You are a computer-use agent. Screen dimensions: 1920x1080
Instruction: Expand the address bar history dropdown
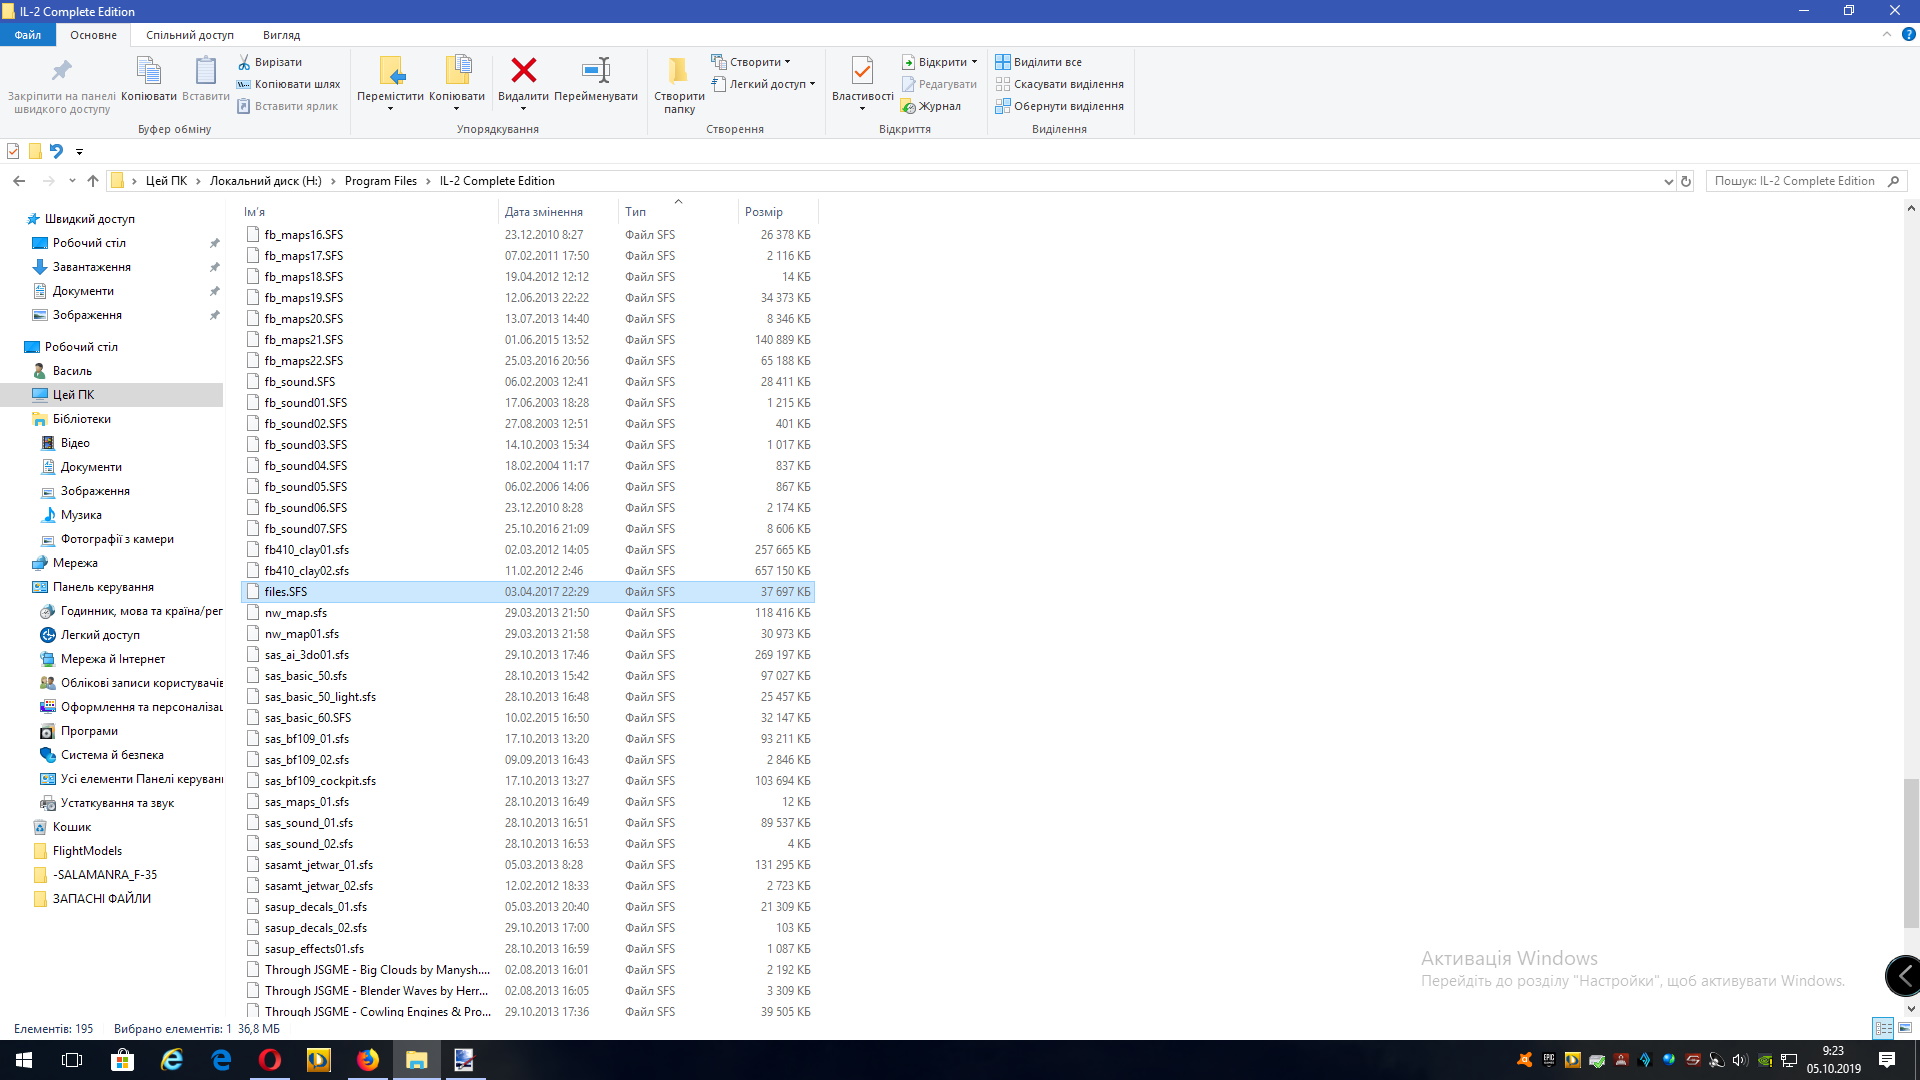[1668, 181]
